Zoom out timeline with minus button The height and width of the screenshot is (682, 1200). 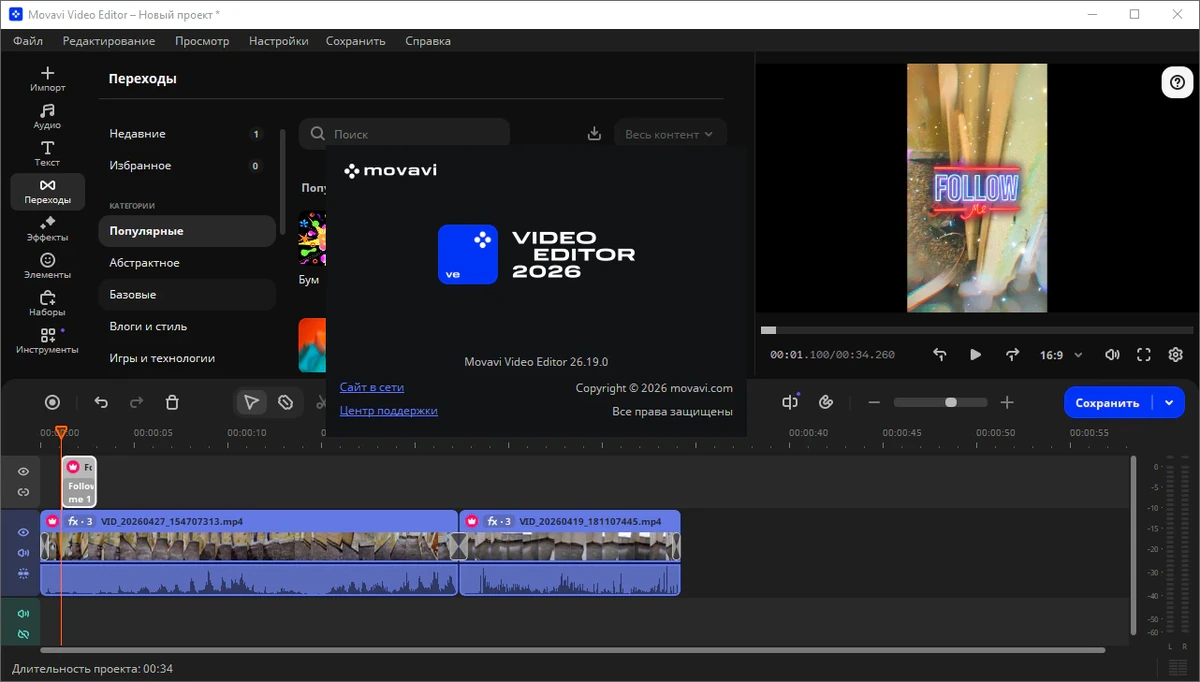point(874,402)
